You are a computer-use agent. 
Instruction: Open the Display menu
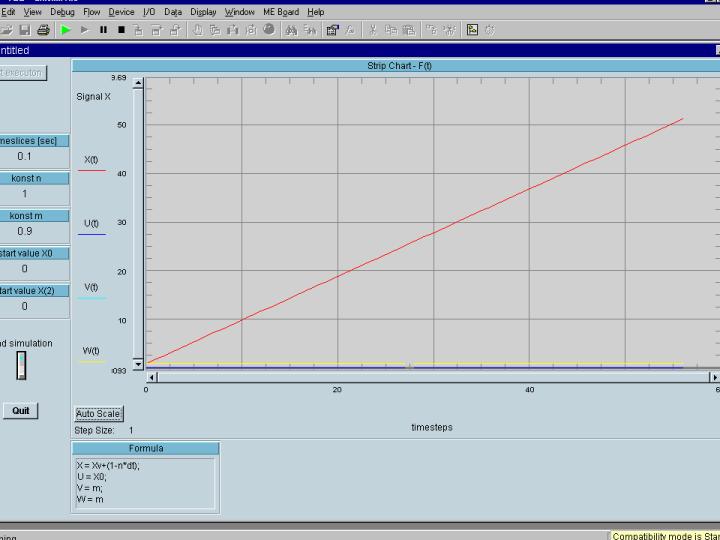[x=203, y=12]
